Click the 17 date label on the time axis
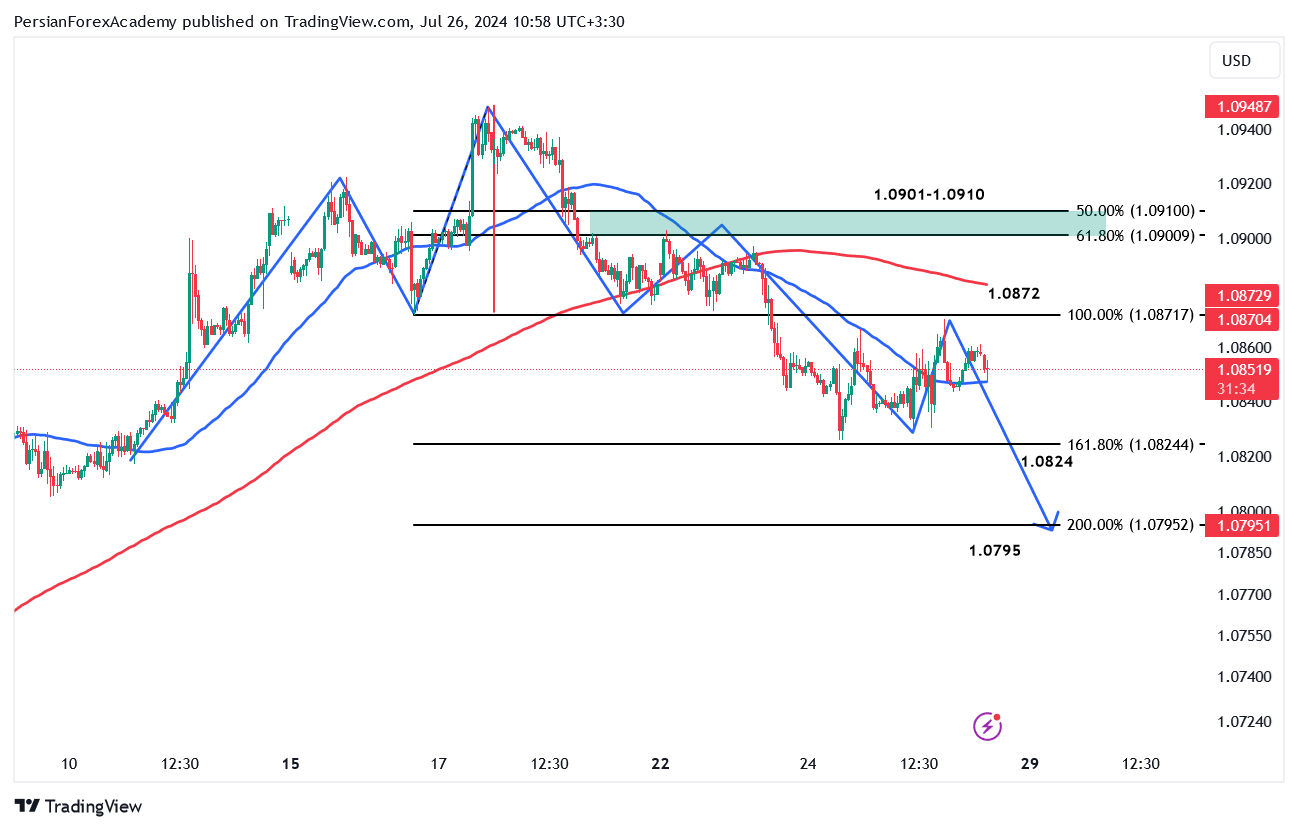Screen dimensions: 1298x830 click(x=438, y=763)
